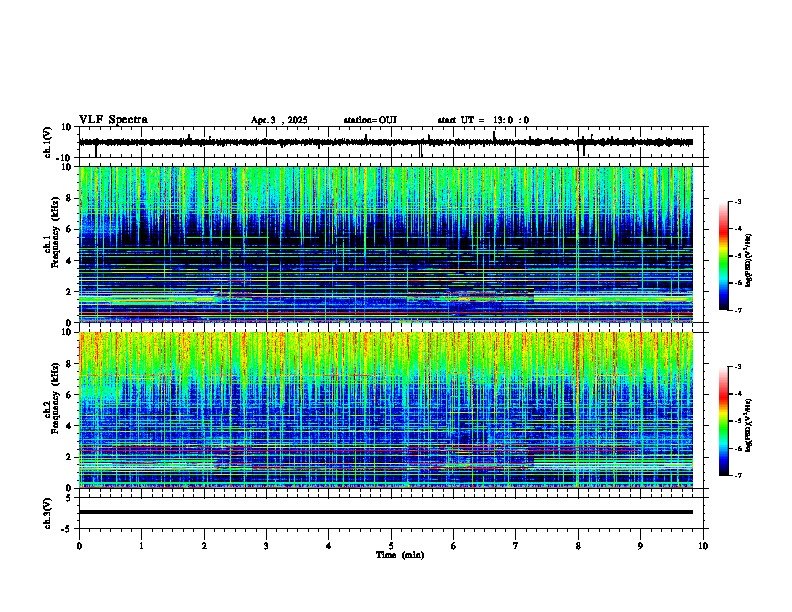Select the date text 'Apr. 3, 2025'
The height and width of the screenshot is (612, 792).
(279, 120)
